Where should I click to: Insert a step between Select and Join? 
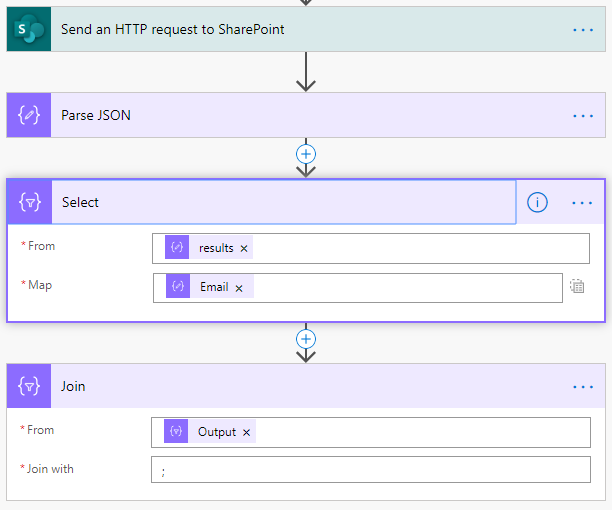click(306, 339)
